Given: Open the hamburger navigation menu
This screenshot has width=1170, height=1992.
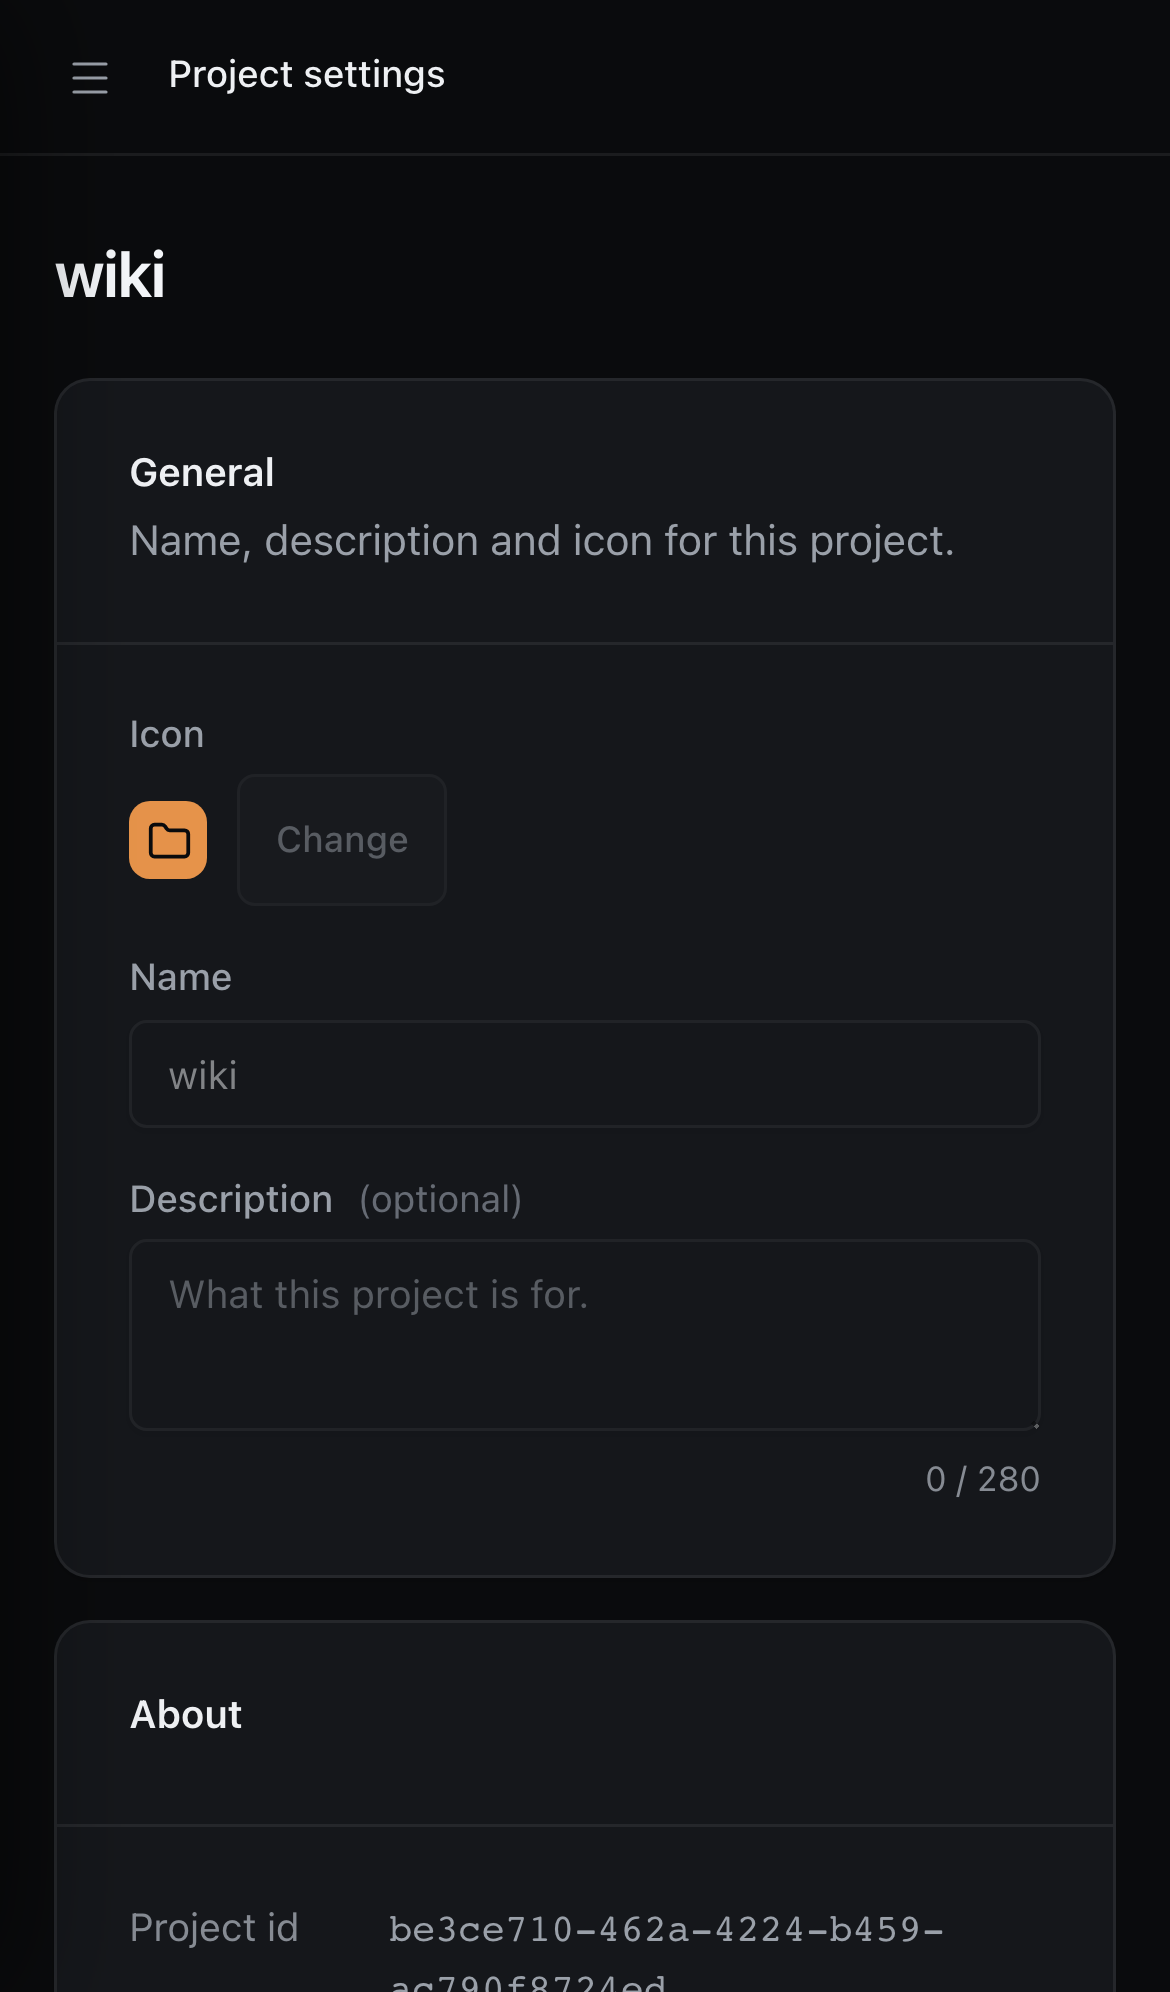Looking at the screenshot, I should coord(90,77).
